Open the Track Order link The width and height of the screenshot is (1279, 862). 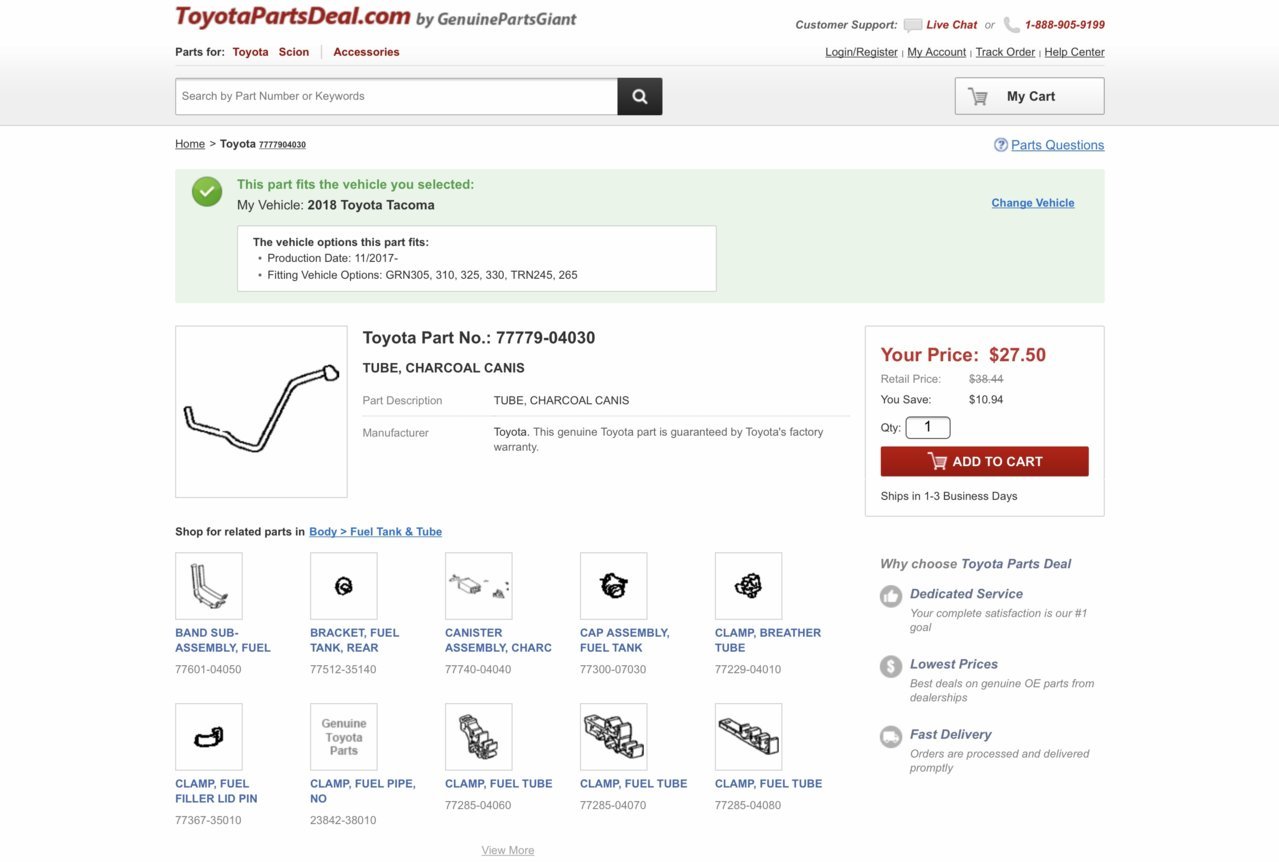click(1005, 52)
